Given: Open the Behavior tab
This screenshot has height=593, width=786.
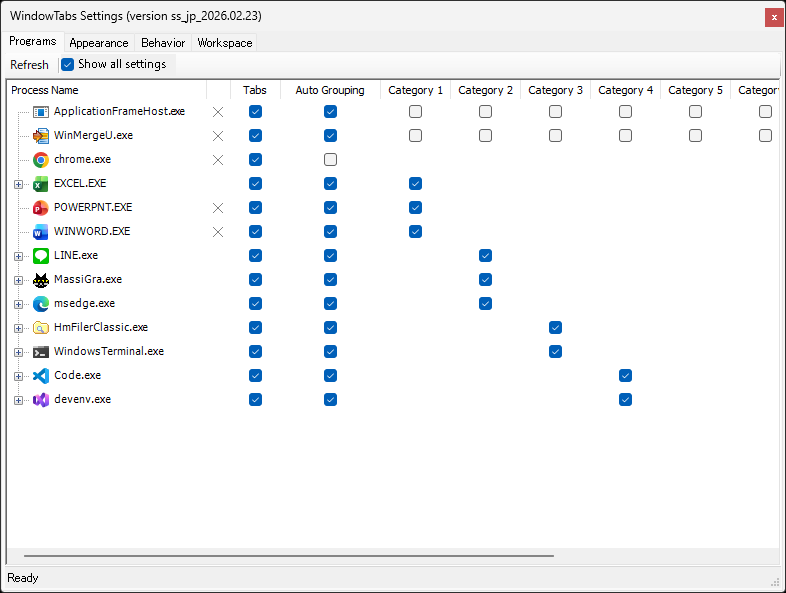Looking at the screenshot, I should [163, 43].
